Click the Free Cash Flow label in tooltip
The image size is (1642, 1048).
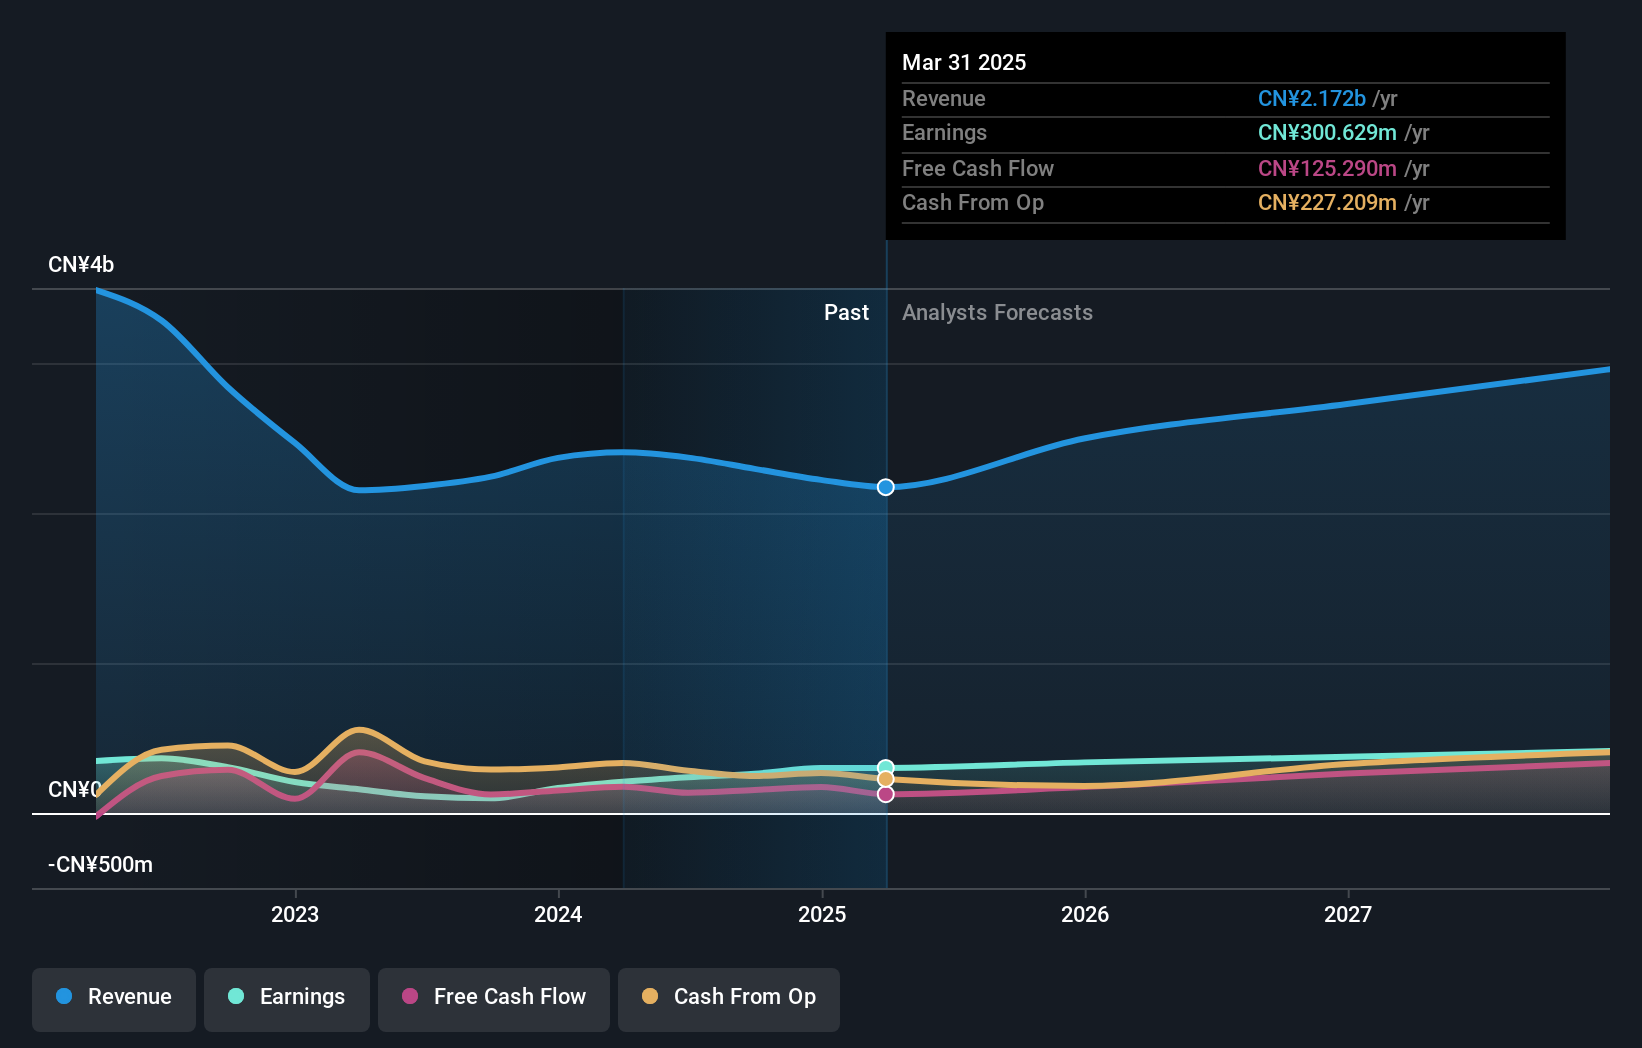977,169
